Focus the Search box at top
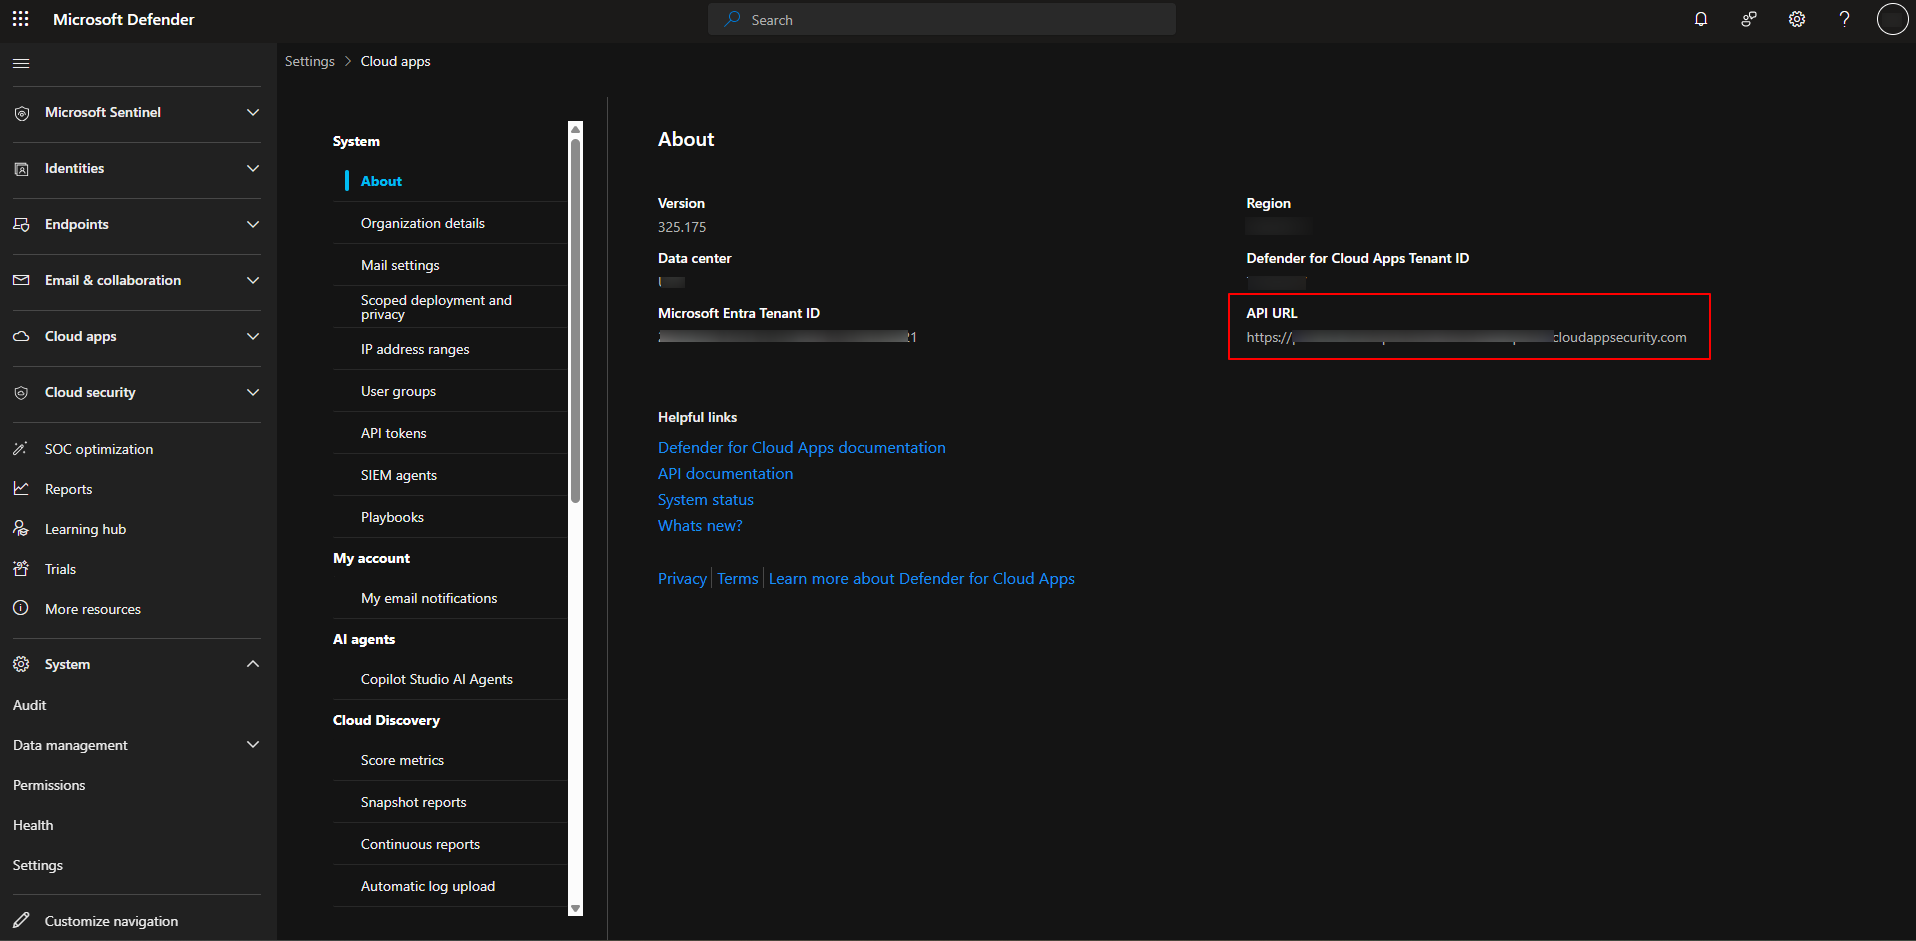This screenshot has height=941, width=1916. pyautogui.click(x=941, y=19)
